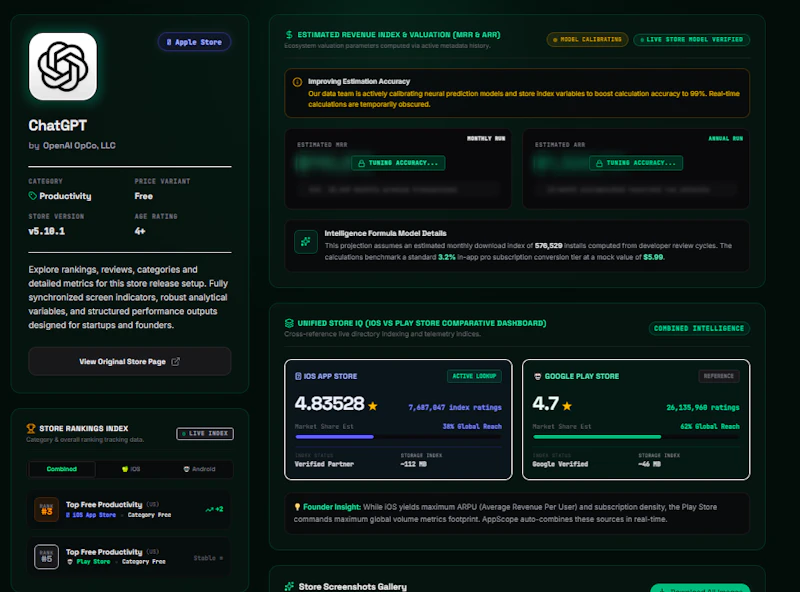
Task: Click the Tuning Accuracy lock on Estimated MRR
Action: [398, 163]
